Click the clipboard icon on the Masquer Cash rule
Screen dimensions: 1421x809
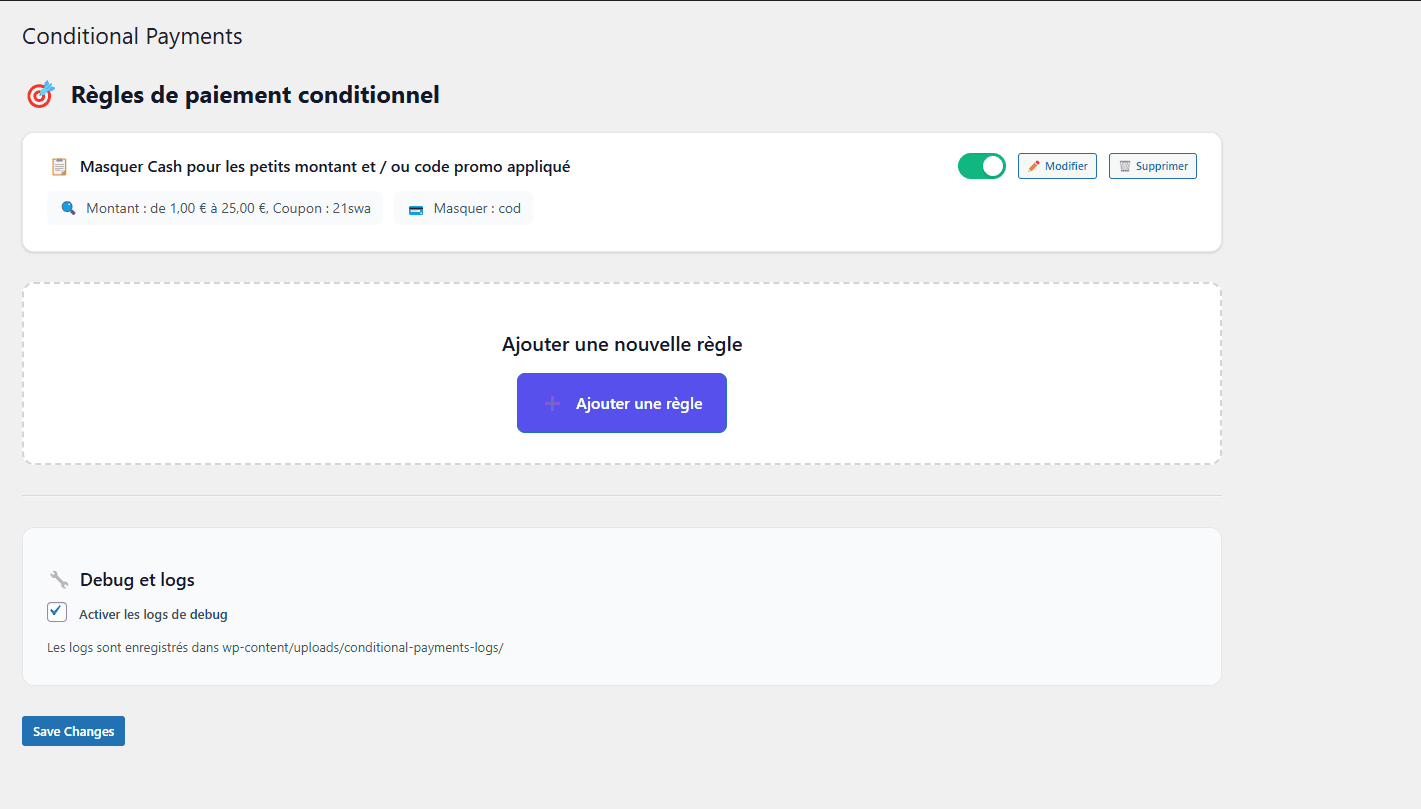(x=59, y=166)
